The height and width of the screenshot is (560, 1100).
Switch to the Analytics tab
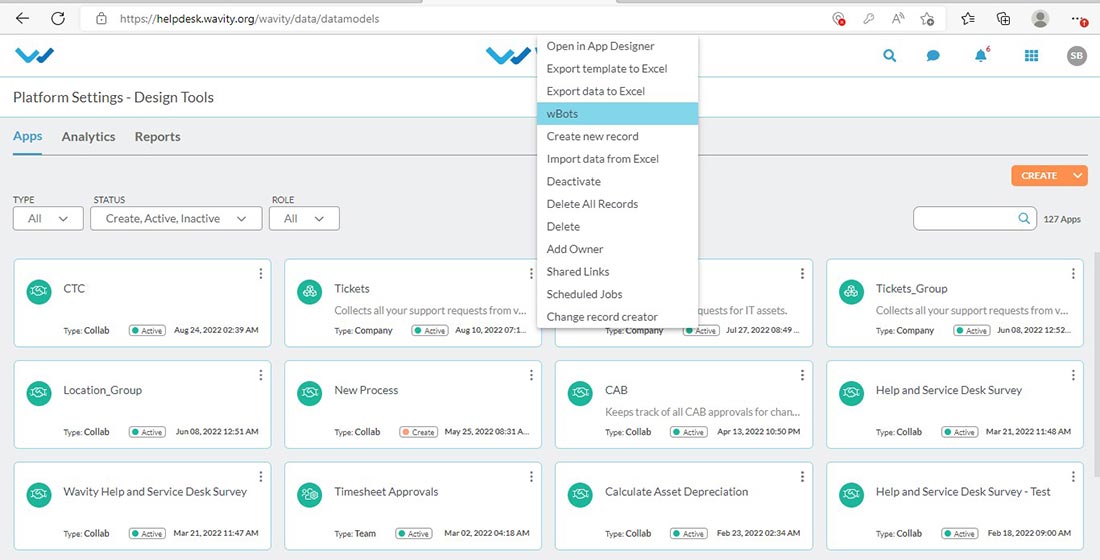88,137
